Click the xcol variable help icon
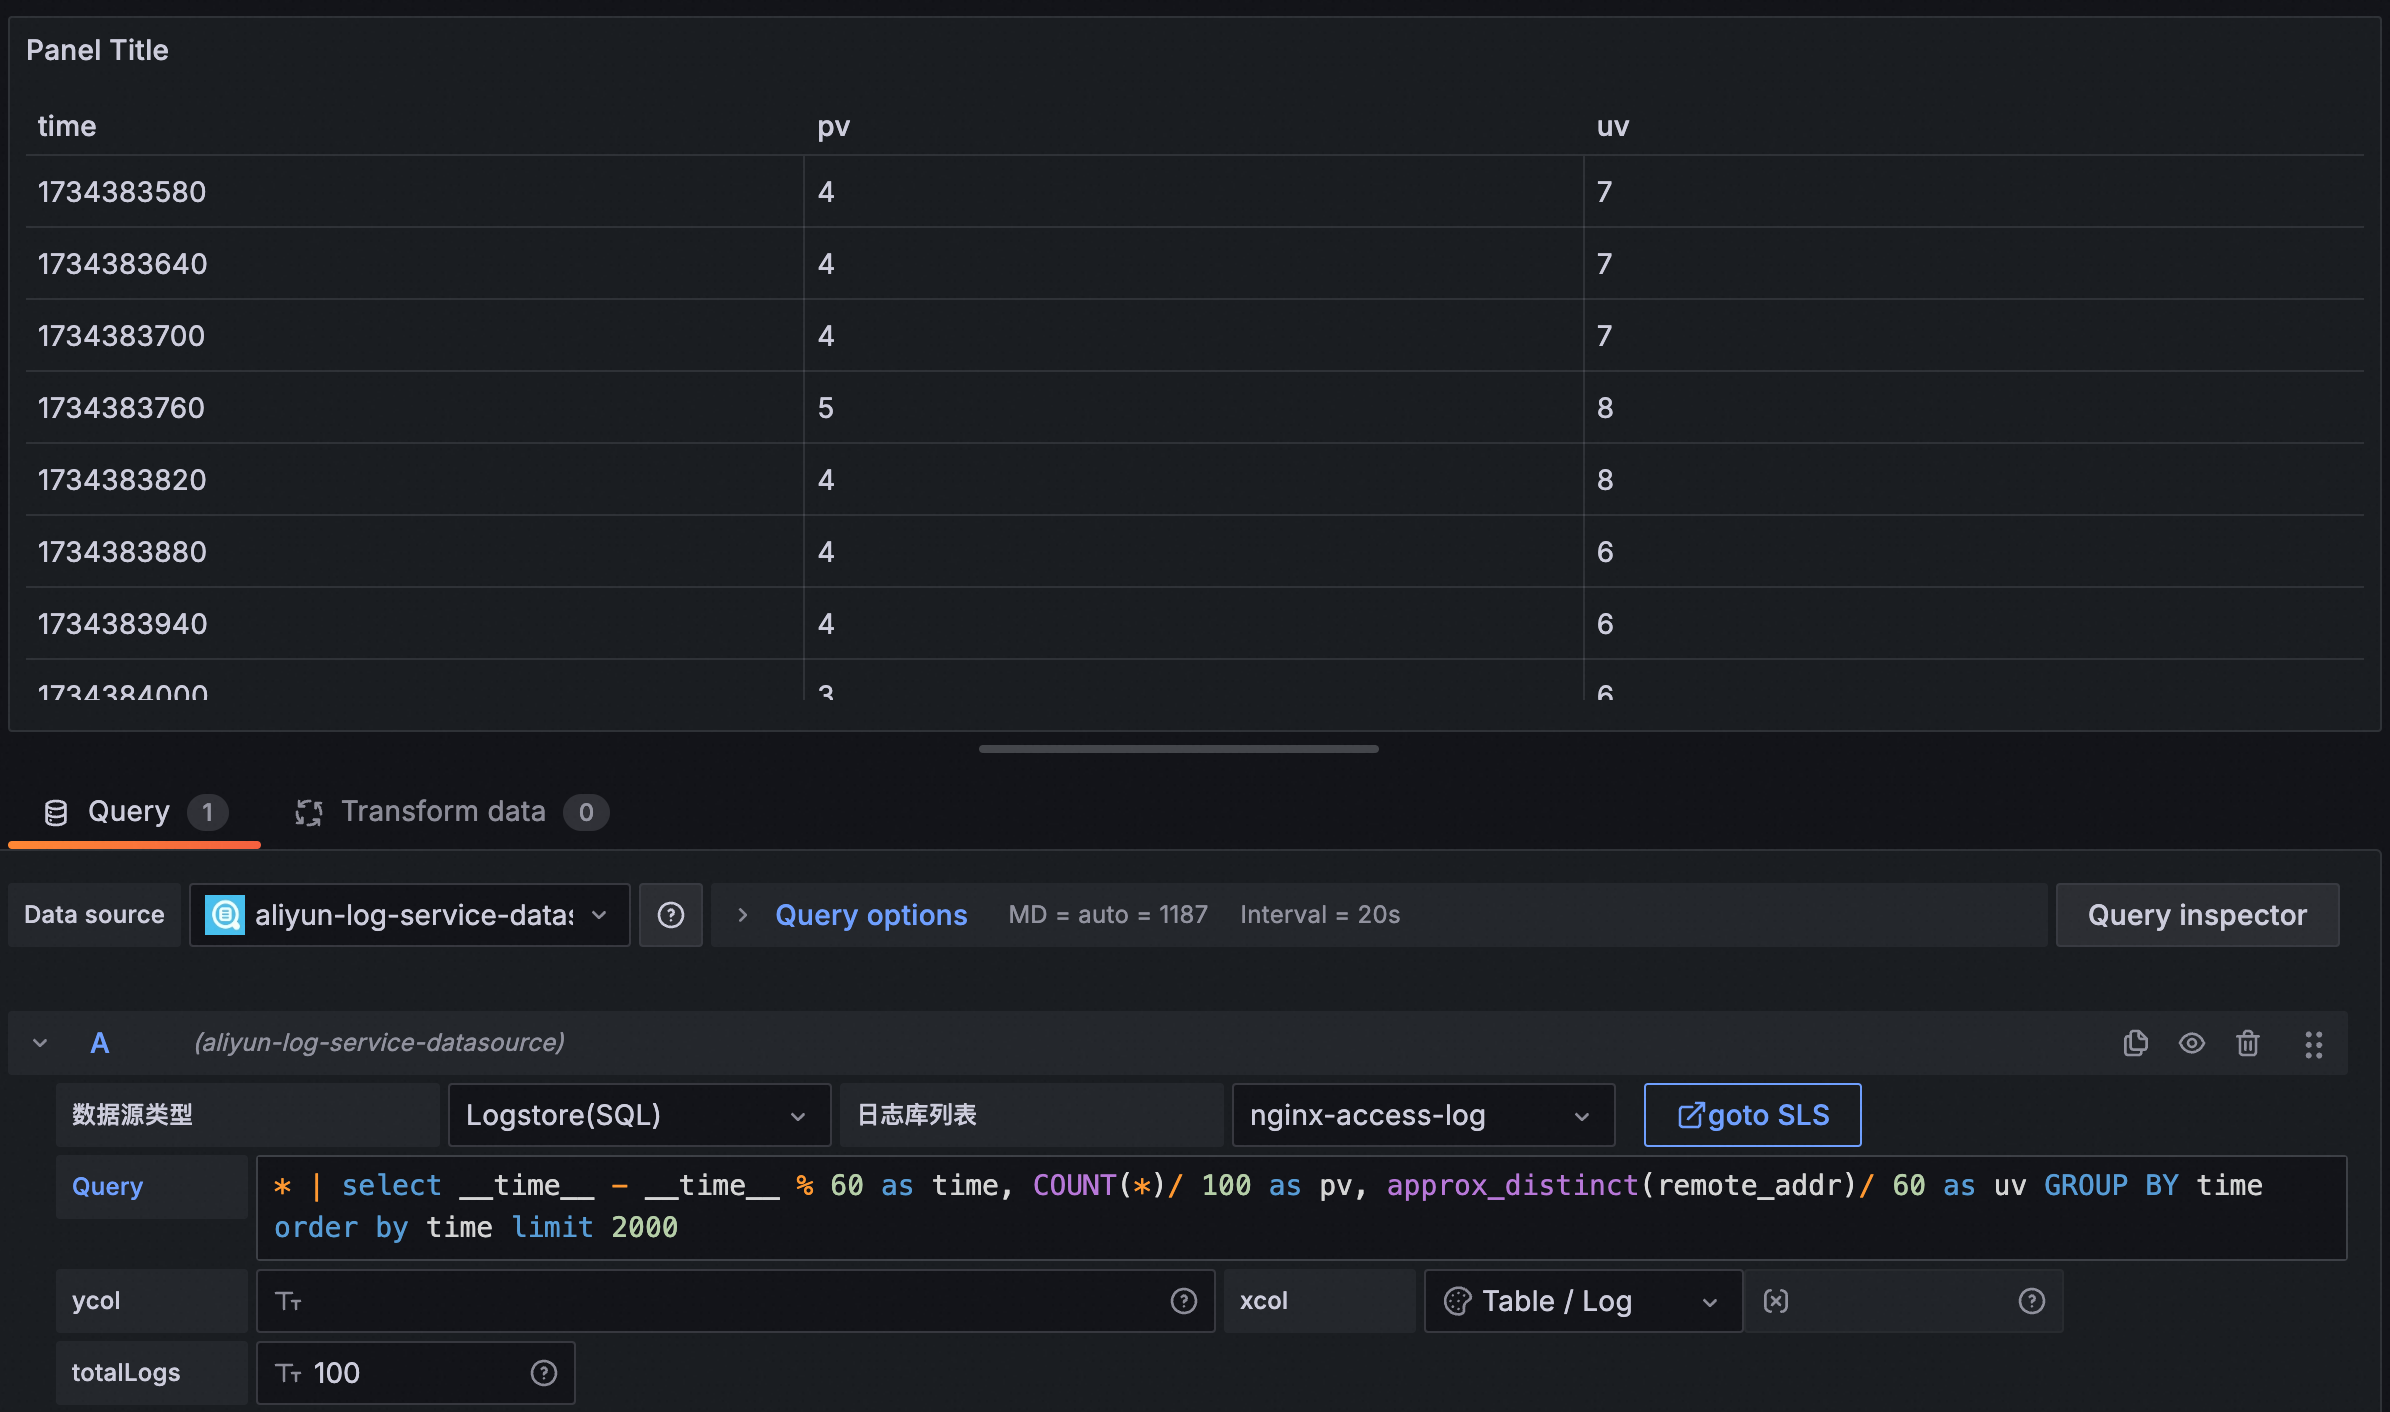This screenshot has height=1412, width=2390. (2031, 1301)
